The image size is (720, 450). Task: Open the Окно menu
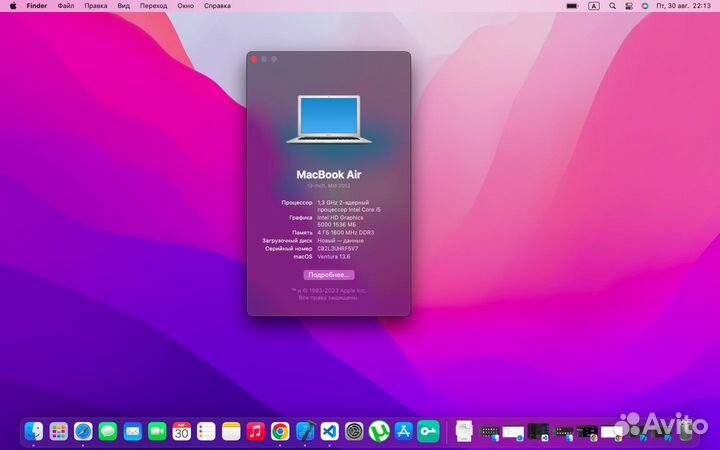[186, 6]
